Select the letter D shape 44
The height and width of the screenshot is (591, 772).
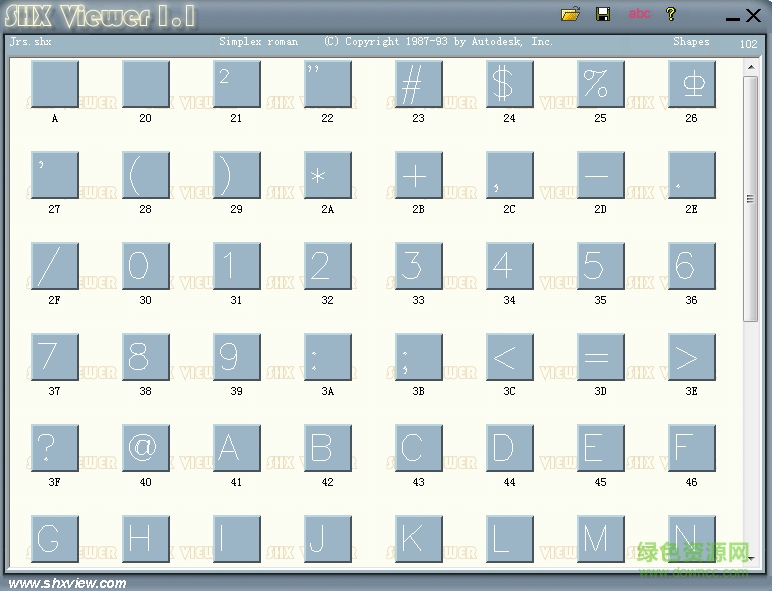pos(510,448)
